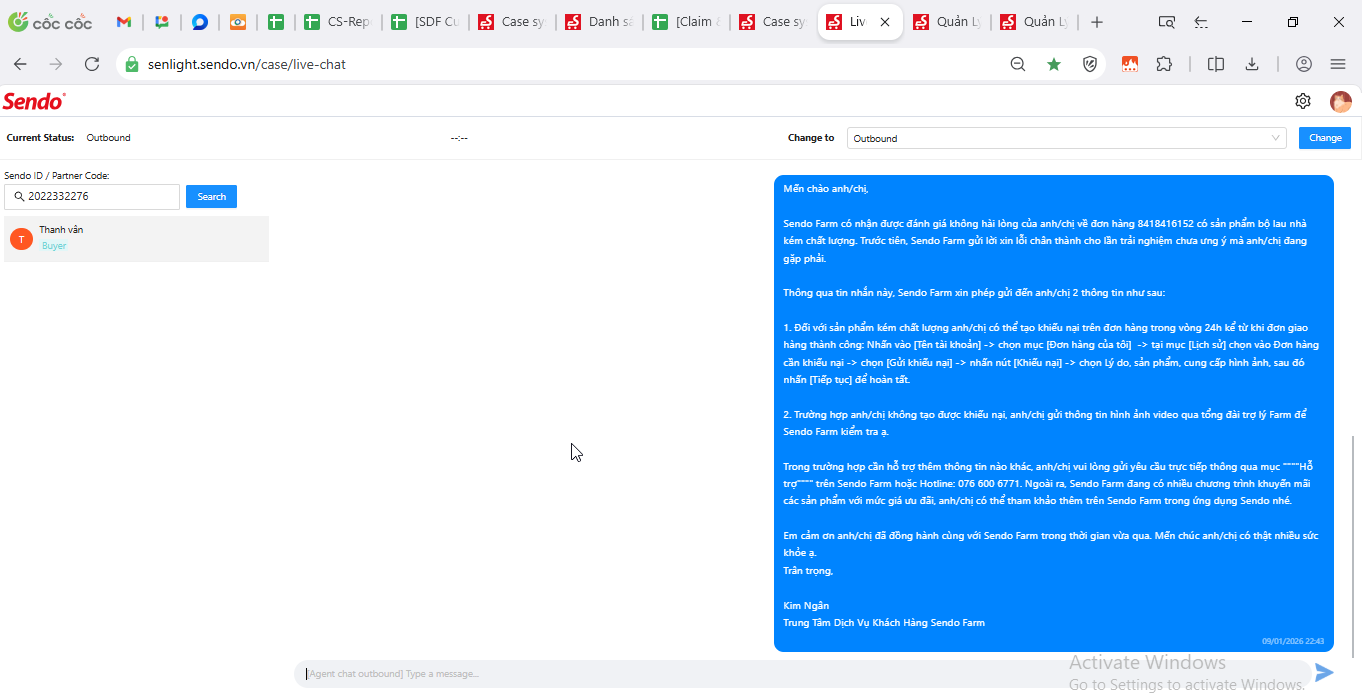
Task: Click the Sendo ID search field
Action: coord(92,197)
